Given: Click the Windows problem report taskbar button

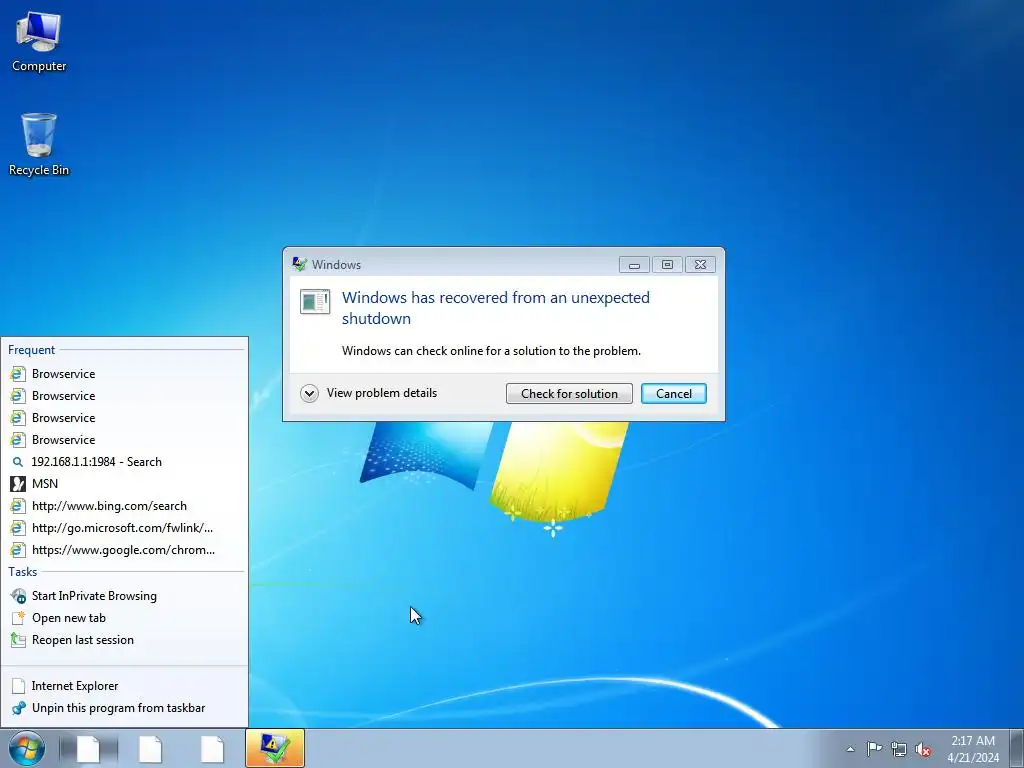Looking at the screenshot, I should (275, 748).
